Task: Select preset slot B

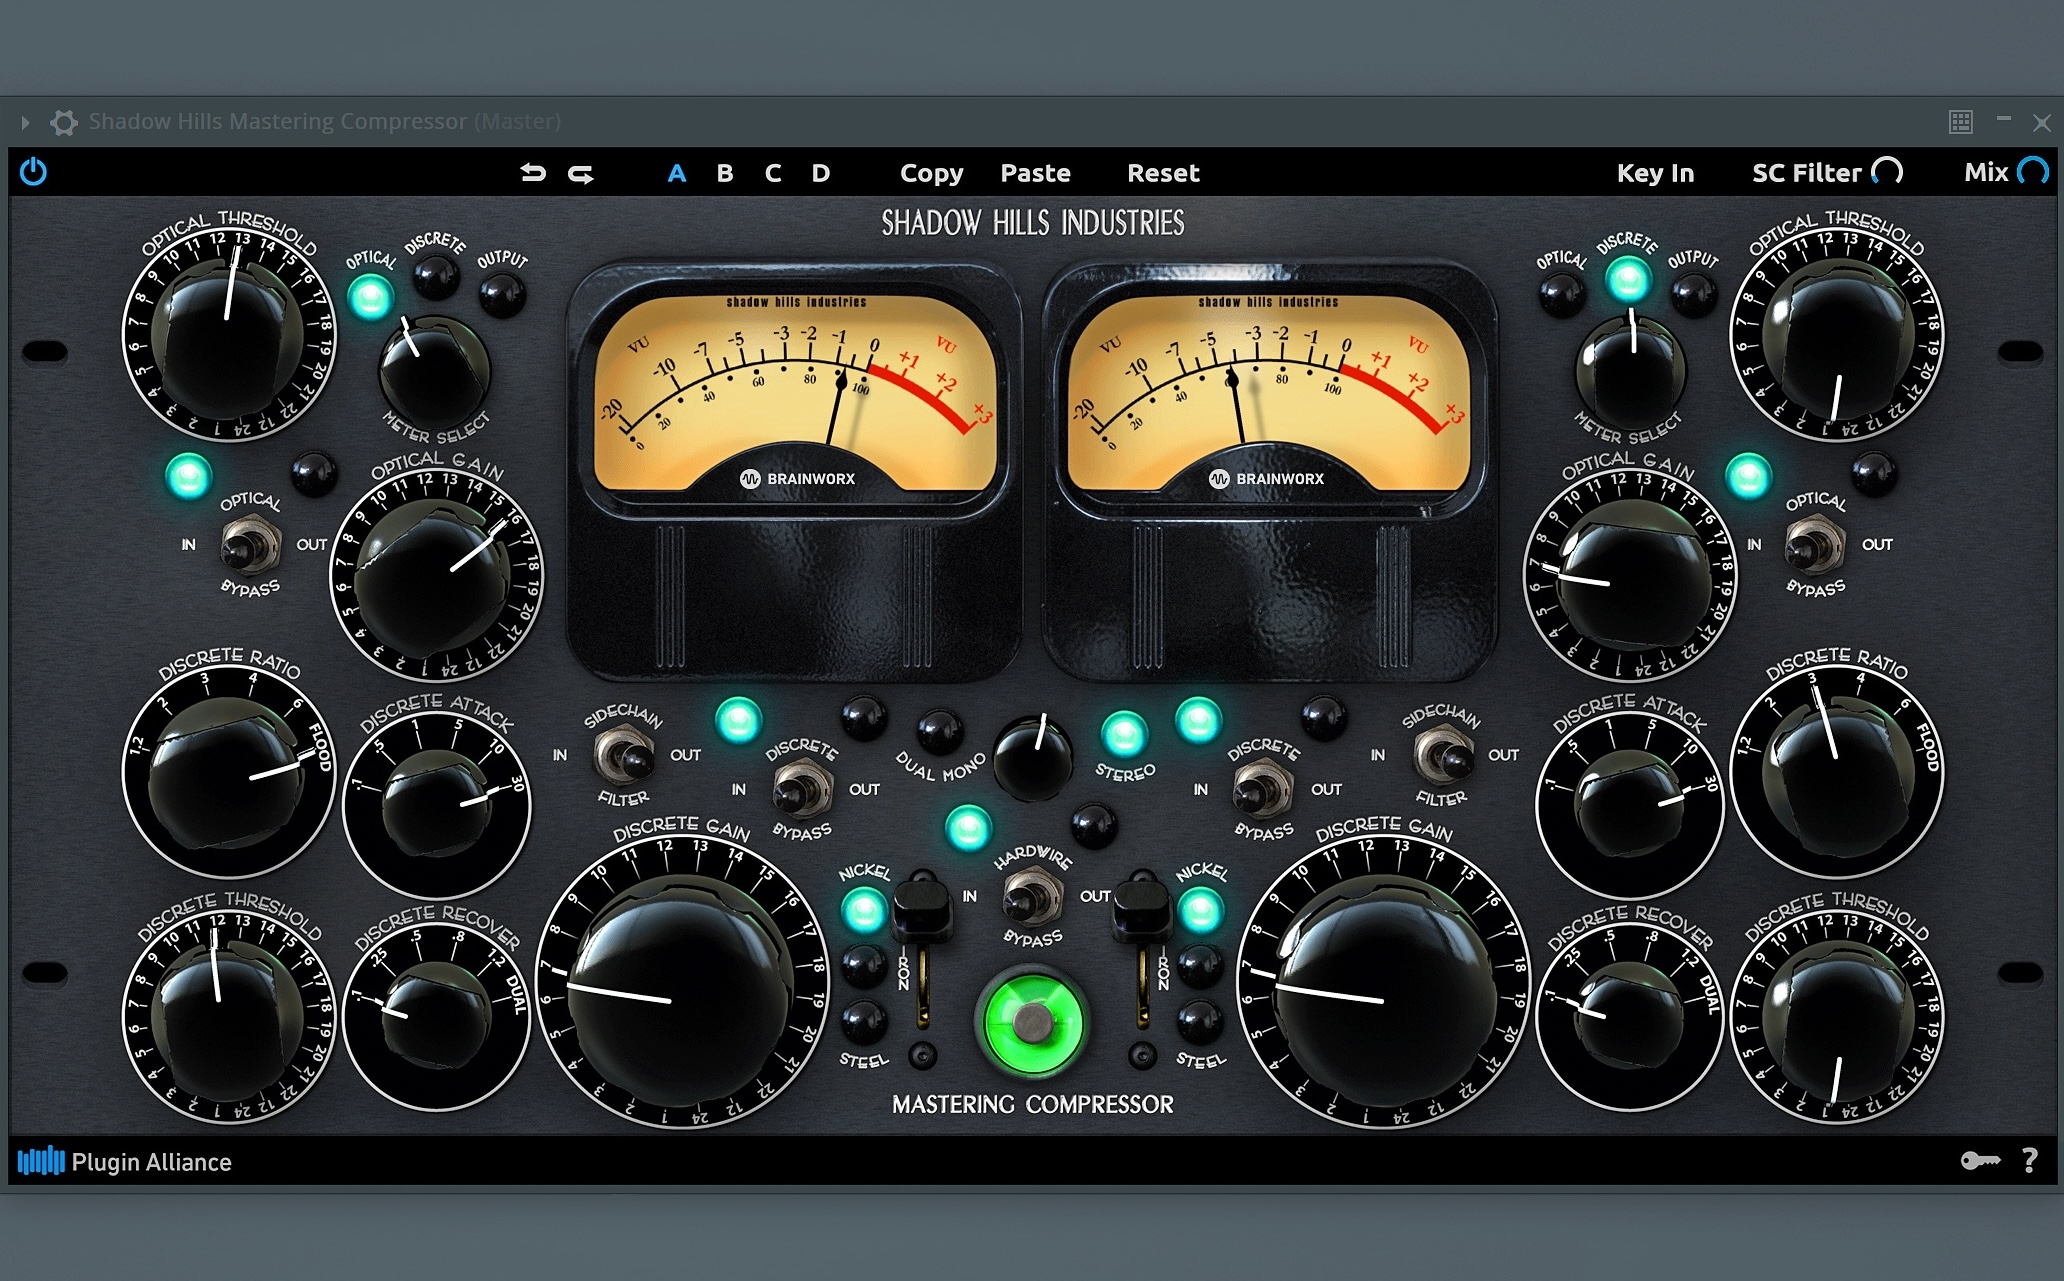Action: [x=725, y=173]
